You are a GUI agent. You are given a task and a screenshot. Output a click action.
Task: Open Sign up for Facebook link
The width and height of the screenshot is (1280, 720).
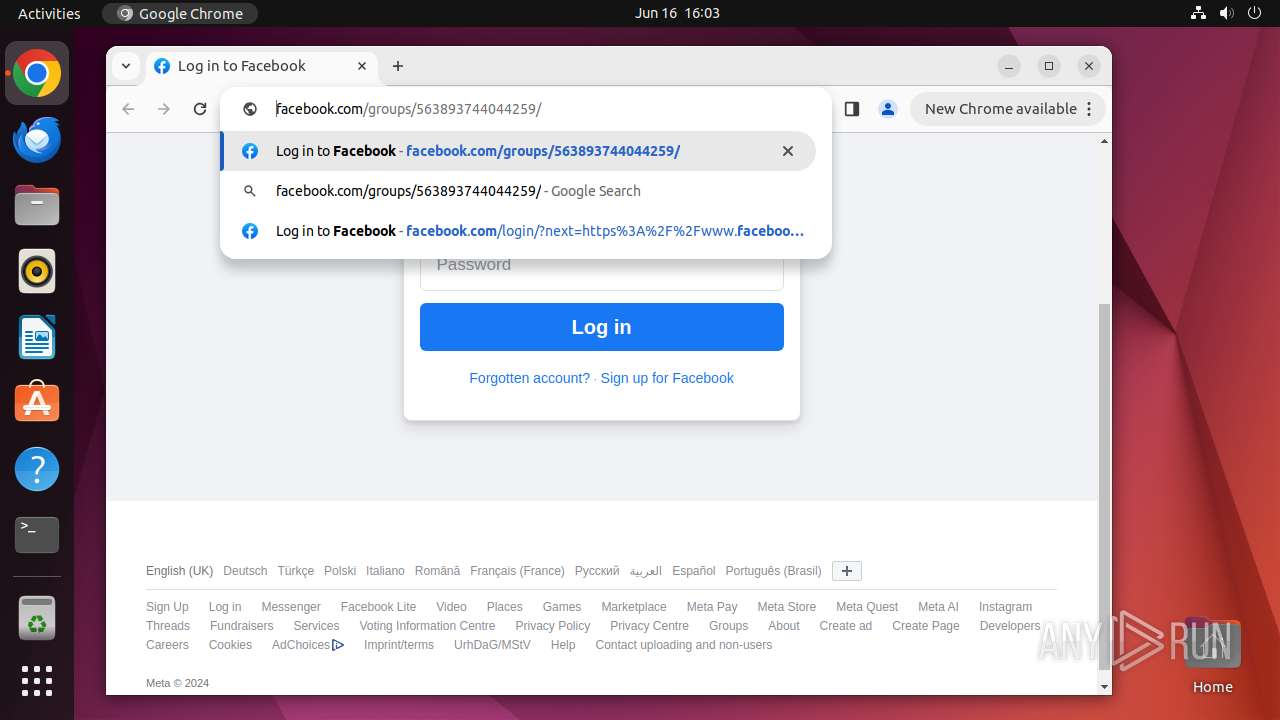pos(667,378)
